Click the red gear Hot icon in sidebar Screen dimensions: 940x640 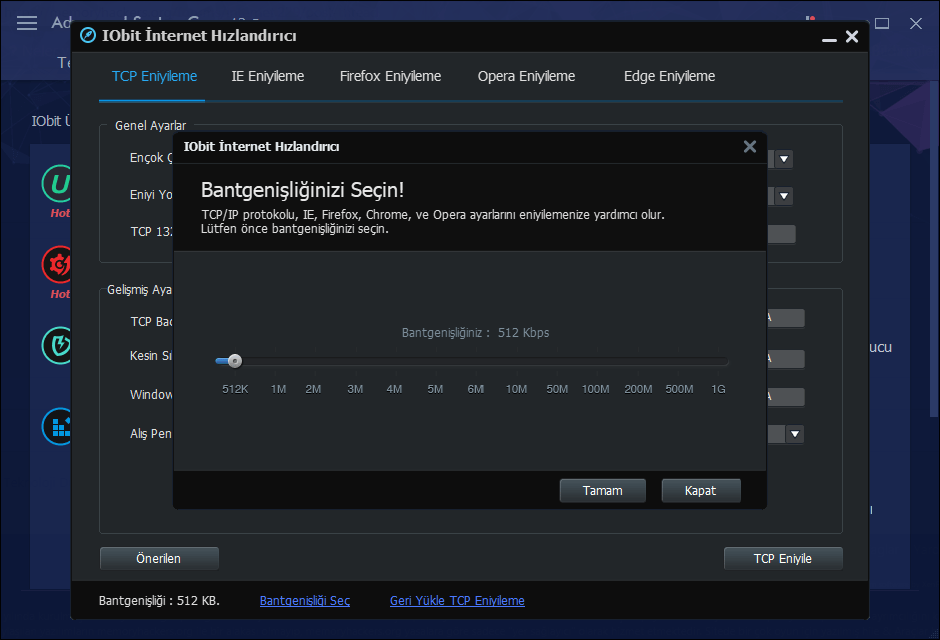(58, 264)
